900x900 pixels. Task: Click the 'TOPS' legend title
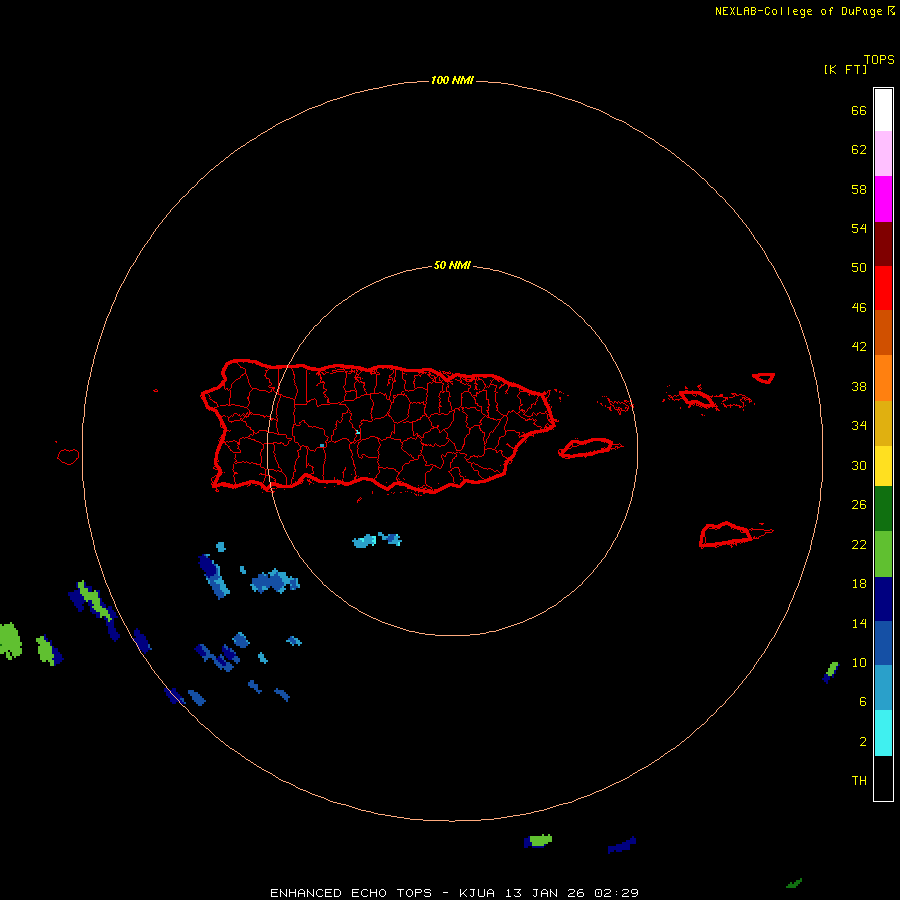pyautogui.click(x=879, y=59)
